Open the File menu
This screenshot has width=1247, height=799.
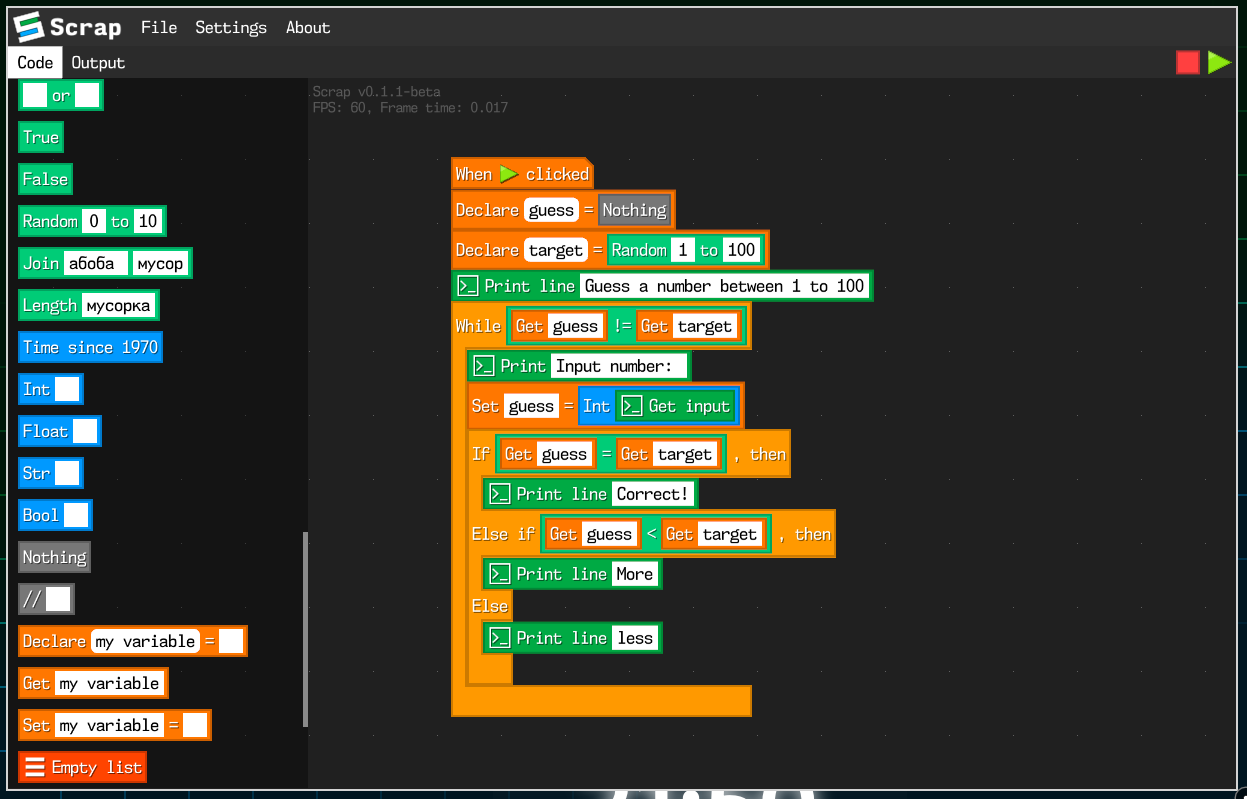coord(159,27)
